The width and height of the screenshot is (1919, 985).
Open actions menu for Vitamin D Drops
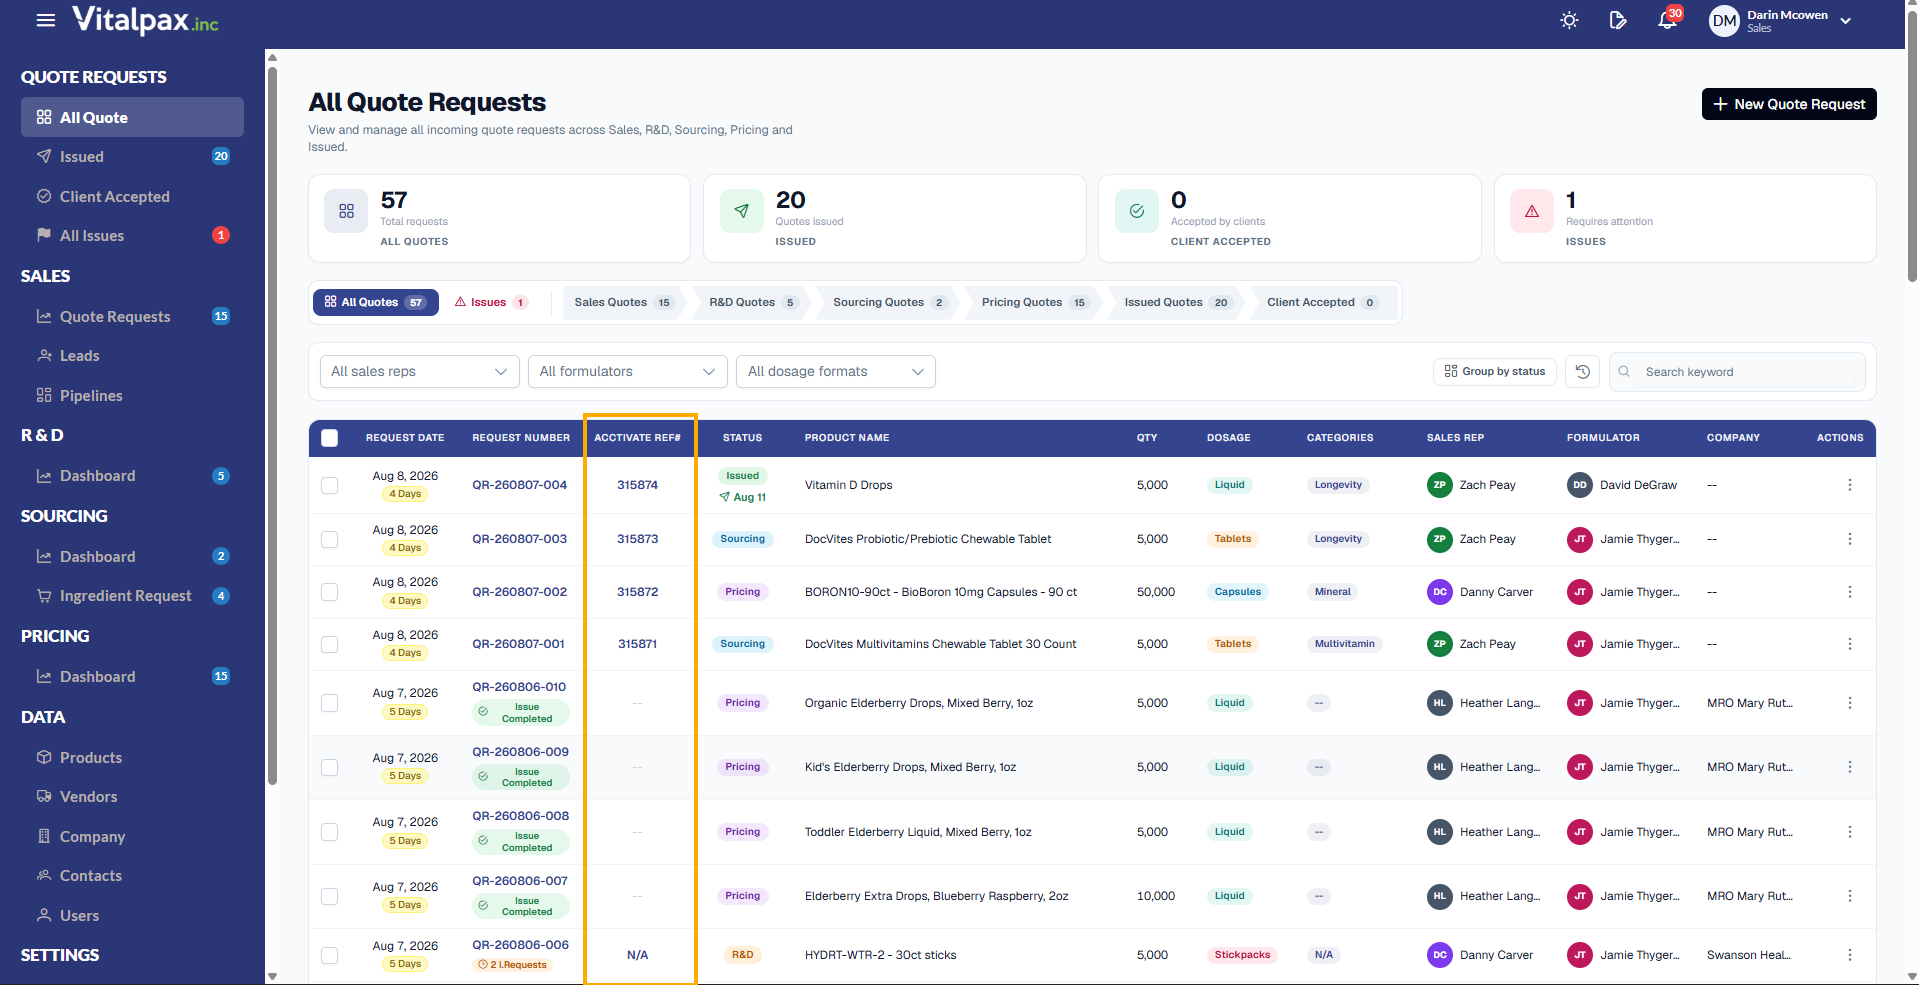1849,485
